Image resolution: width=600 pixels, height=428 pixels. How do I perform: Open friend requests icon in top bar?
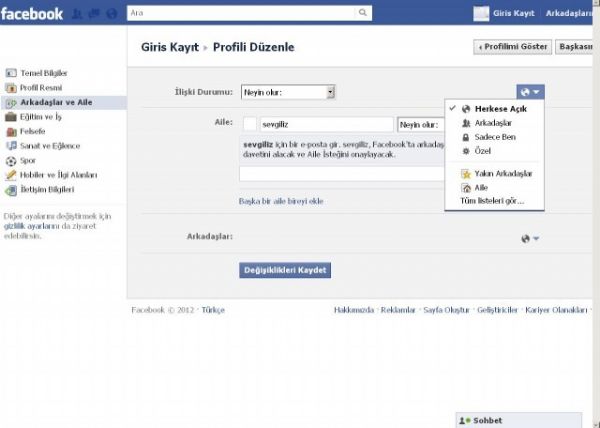[77, 14]
